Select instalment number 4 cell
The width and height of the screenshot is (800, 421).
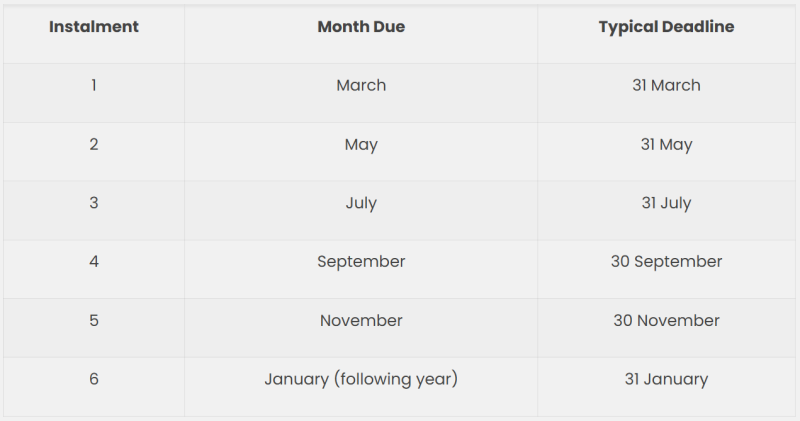(94, 262)
